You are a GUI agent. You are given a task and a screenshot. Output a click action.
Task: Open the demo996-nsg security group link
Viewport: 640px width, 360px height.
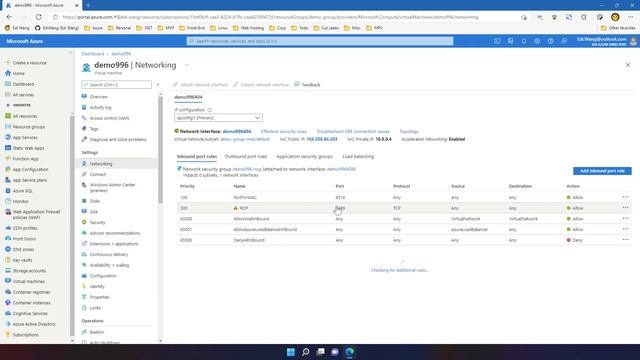tap(247, 169)
